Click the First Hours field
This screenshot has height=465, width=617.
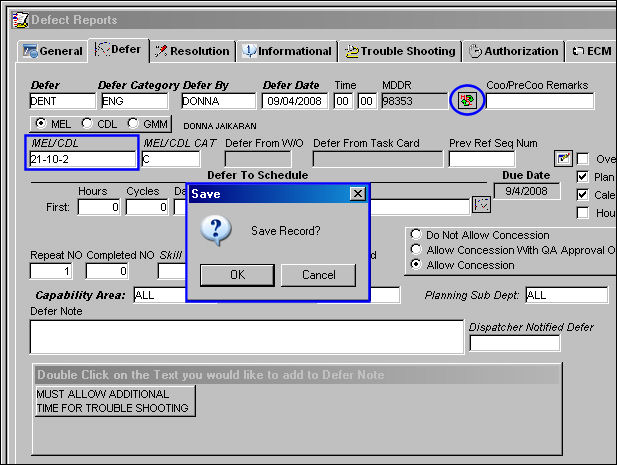[x=99, y=207]
